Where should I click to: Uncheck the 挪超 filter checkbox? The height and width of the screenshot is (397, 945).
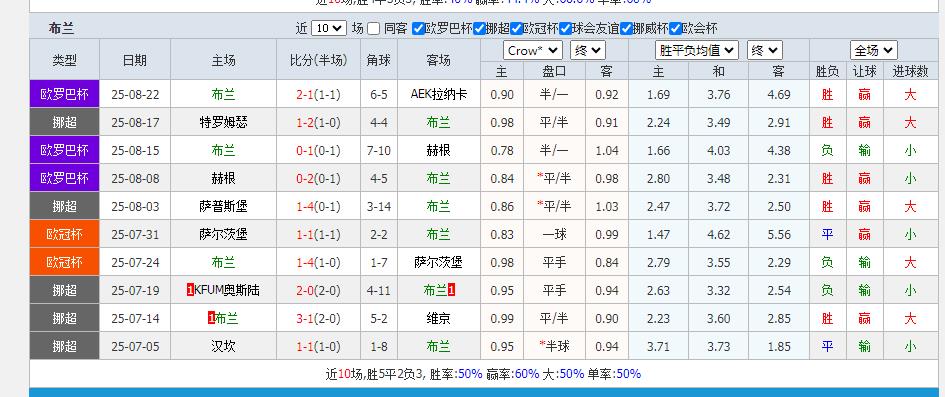pos(479,28)
